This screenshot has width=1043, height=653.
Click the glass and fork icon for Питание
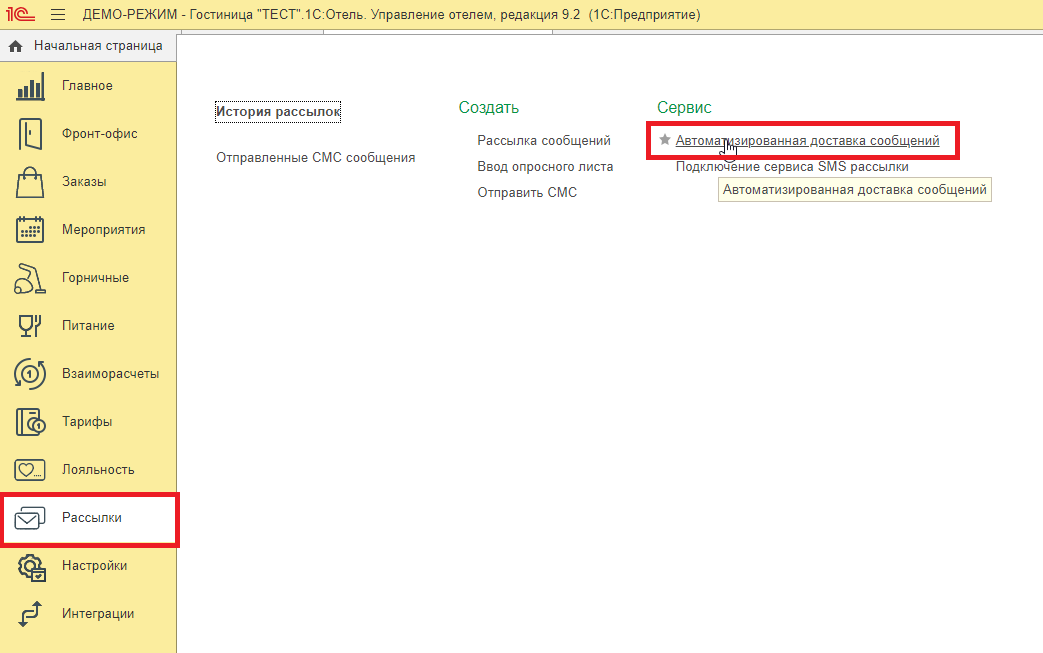[30, 326]
